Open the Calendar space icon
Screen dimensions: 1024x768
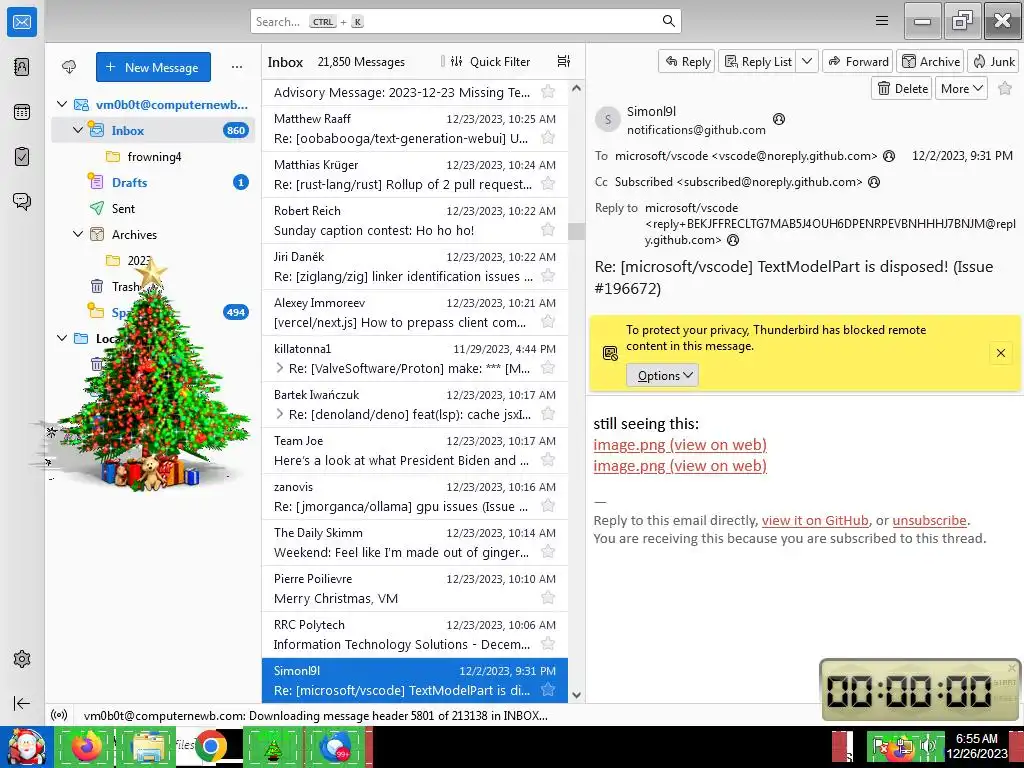tap(22, 112)
